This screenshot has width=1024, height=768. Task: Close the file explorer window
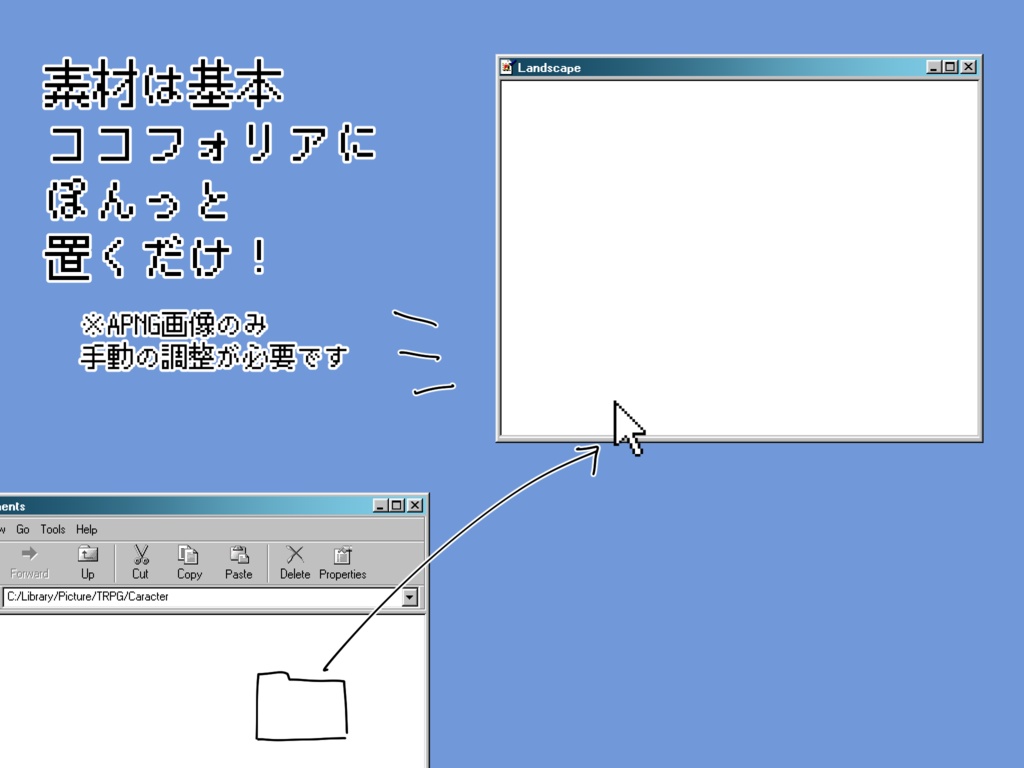pos(415,505)
